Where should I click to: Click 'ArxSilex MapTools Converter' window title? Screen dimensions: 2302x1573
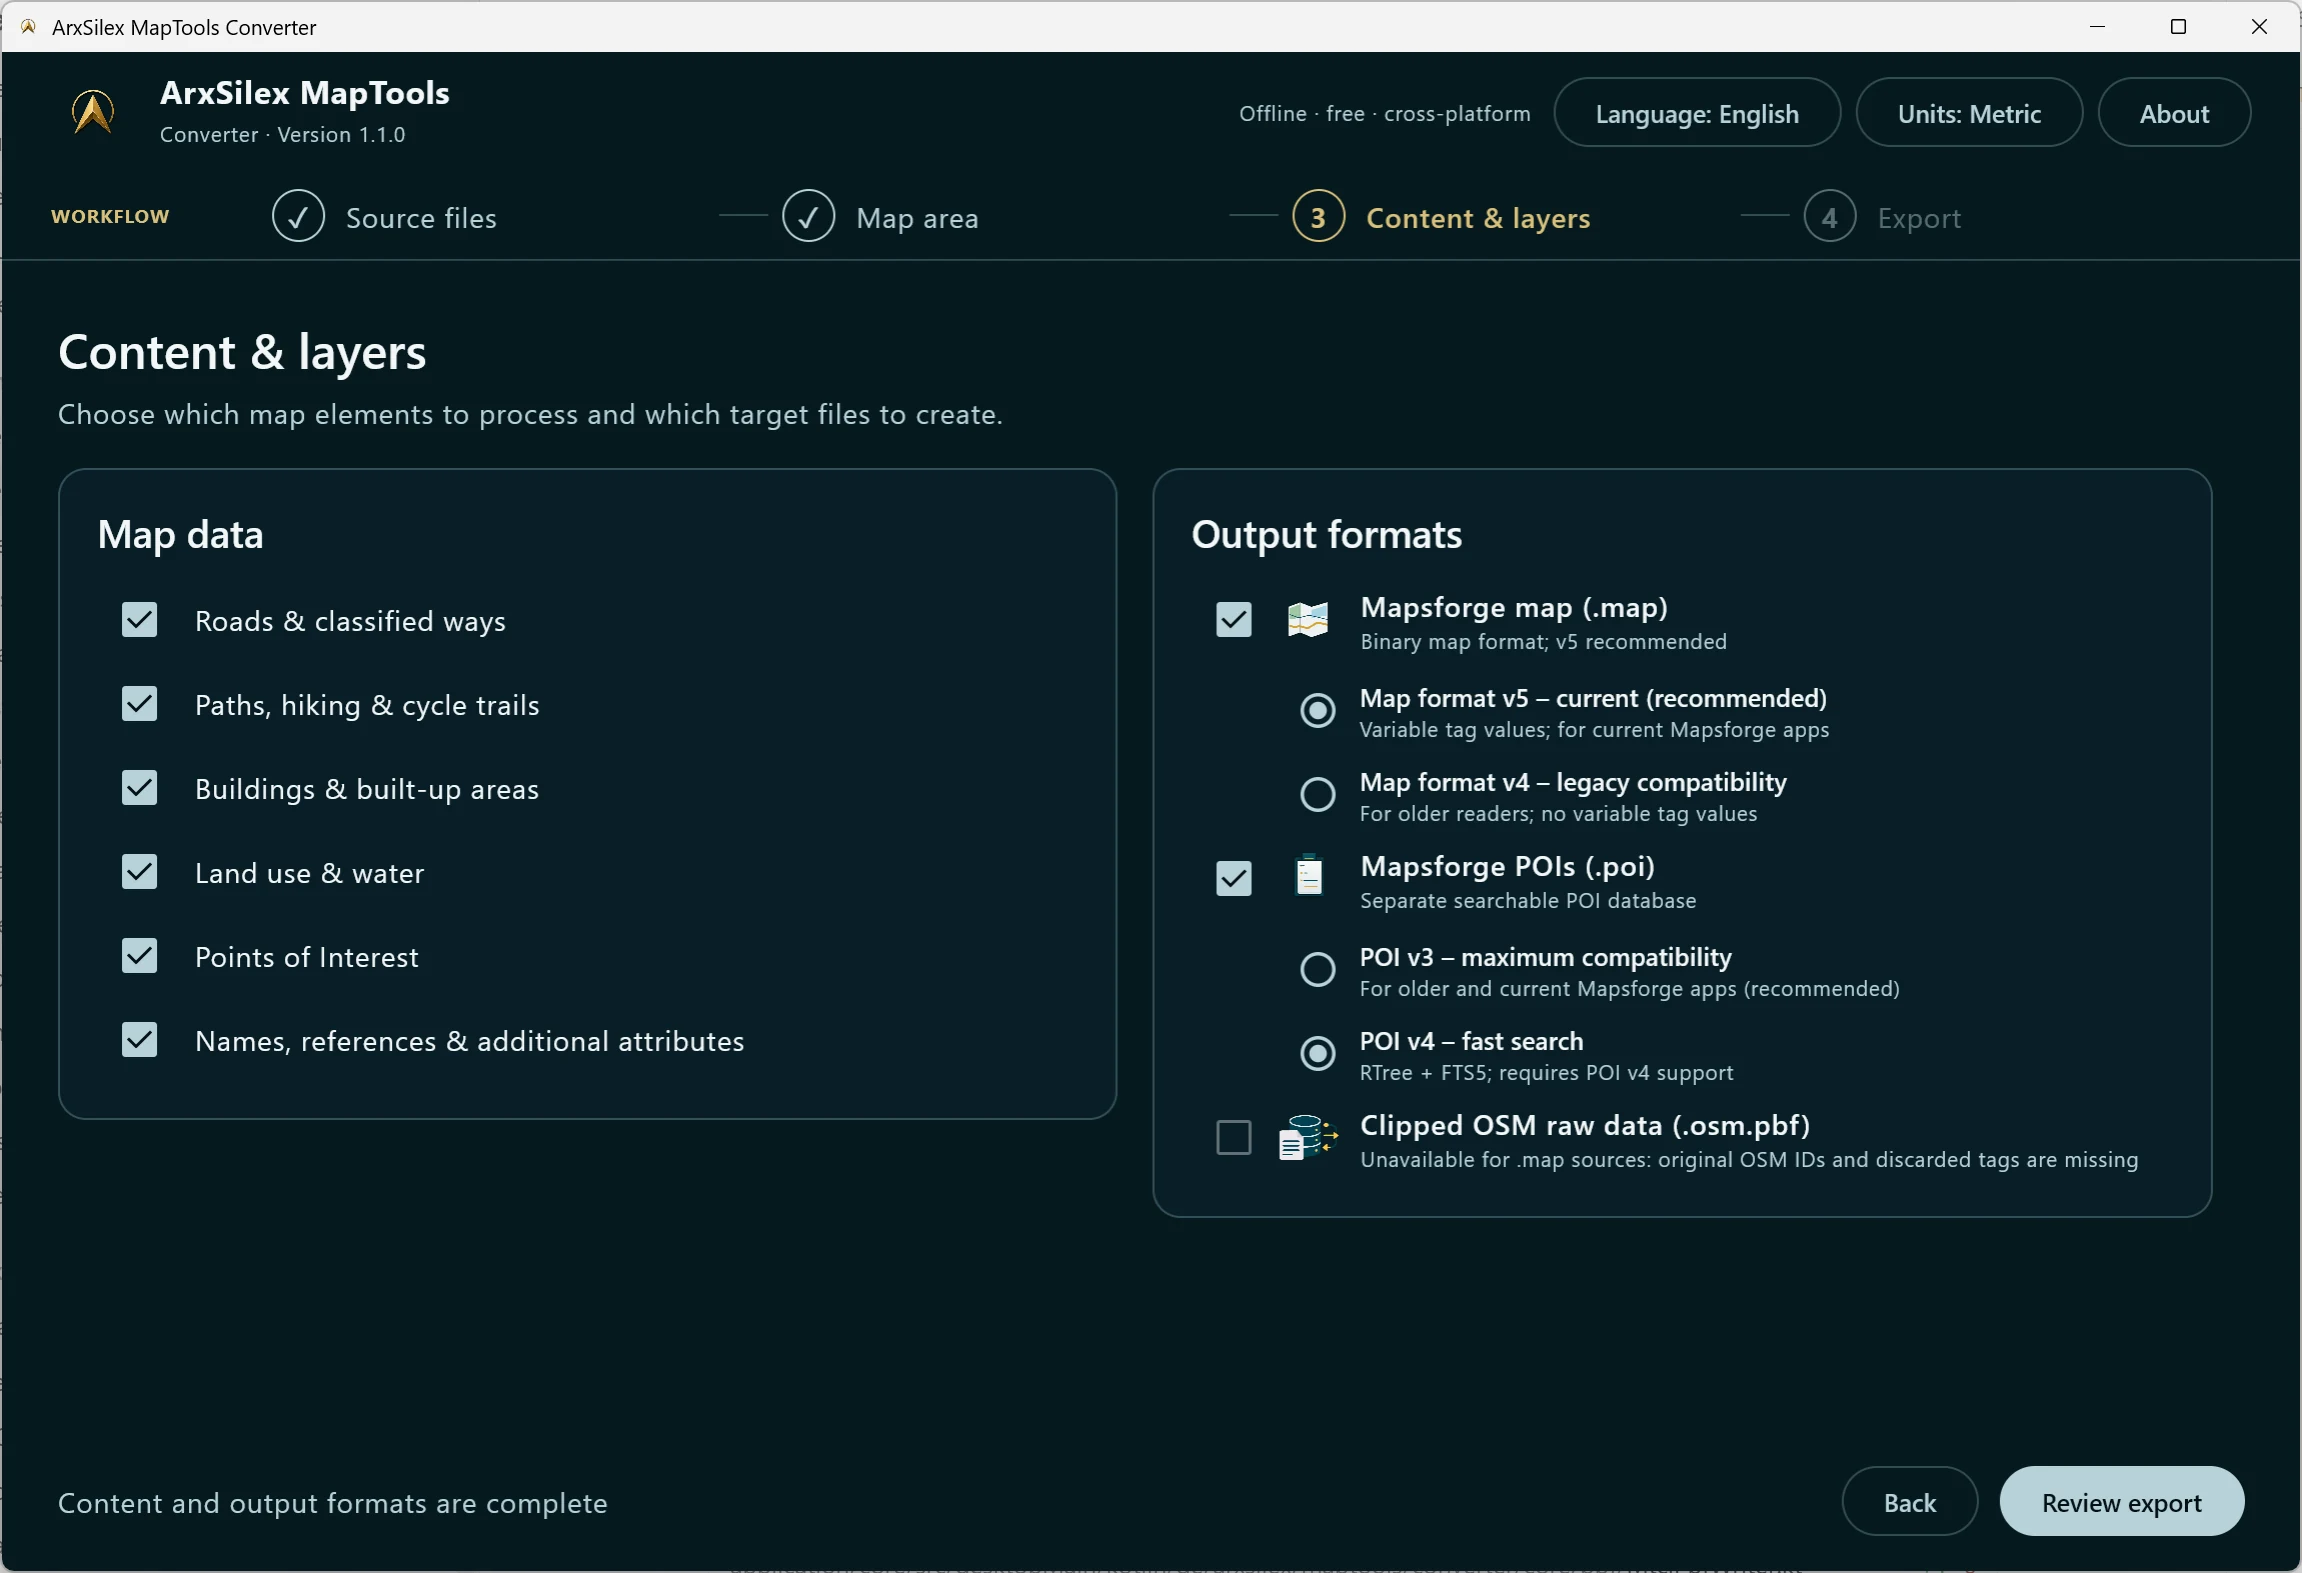(x=184, y=27)
